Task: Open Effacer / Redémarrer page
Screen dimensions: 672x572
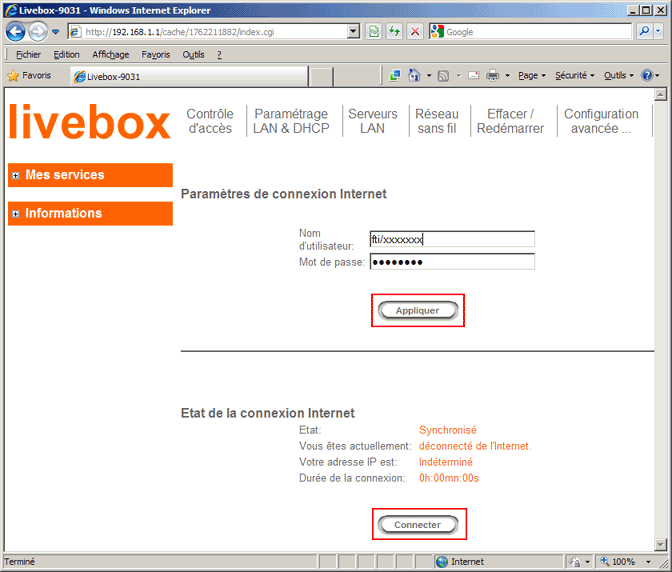Action: [x=510, y=121]
